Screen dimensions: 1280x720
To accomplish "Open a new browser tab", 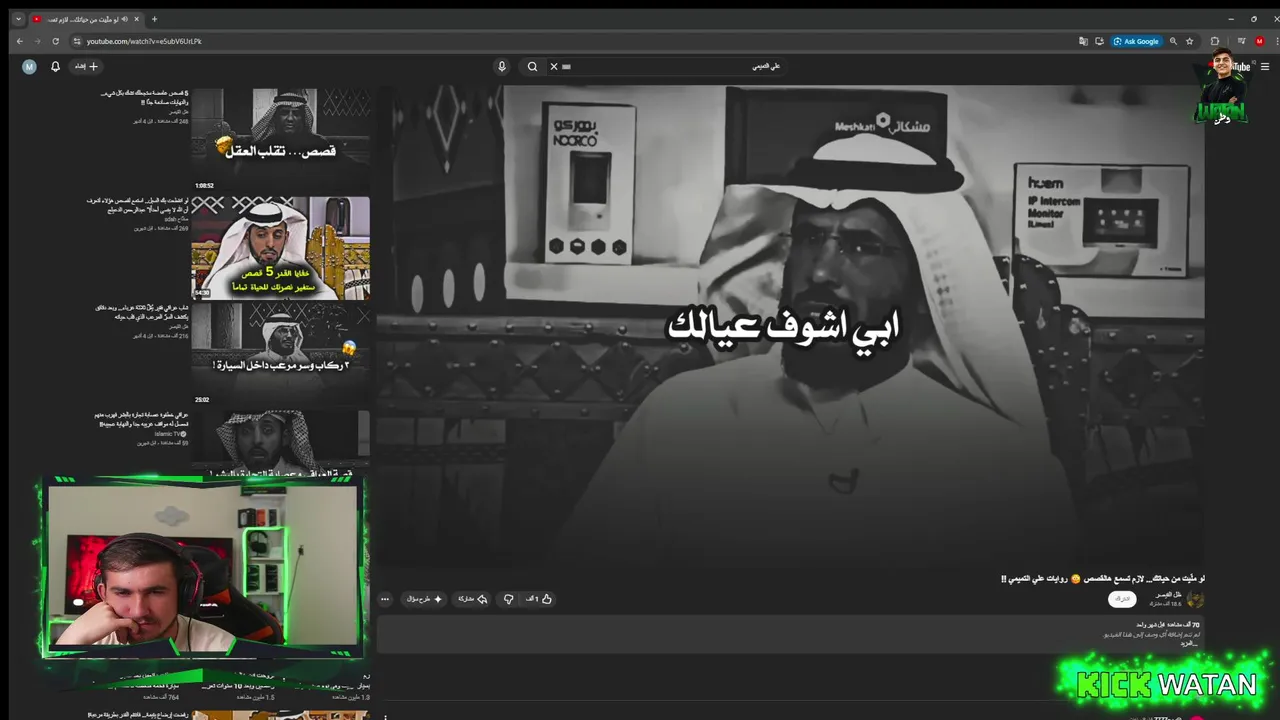I will point(154,19).
